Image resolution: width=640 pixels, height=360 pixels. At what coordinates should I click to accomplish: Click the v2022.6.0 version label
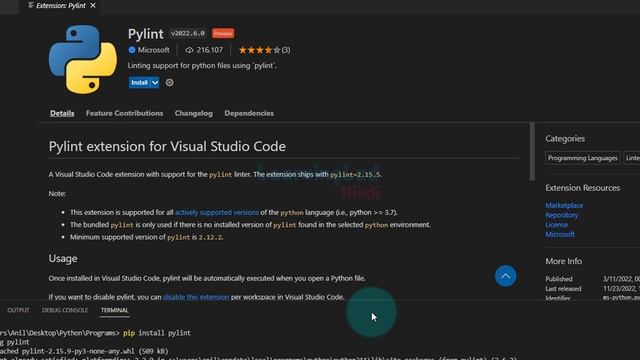[x=188, y=33]
